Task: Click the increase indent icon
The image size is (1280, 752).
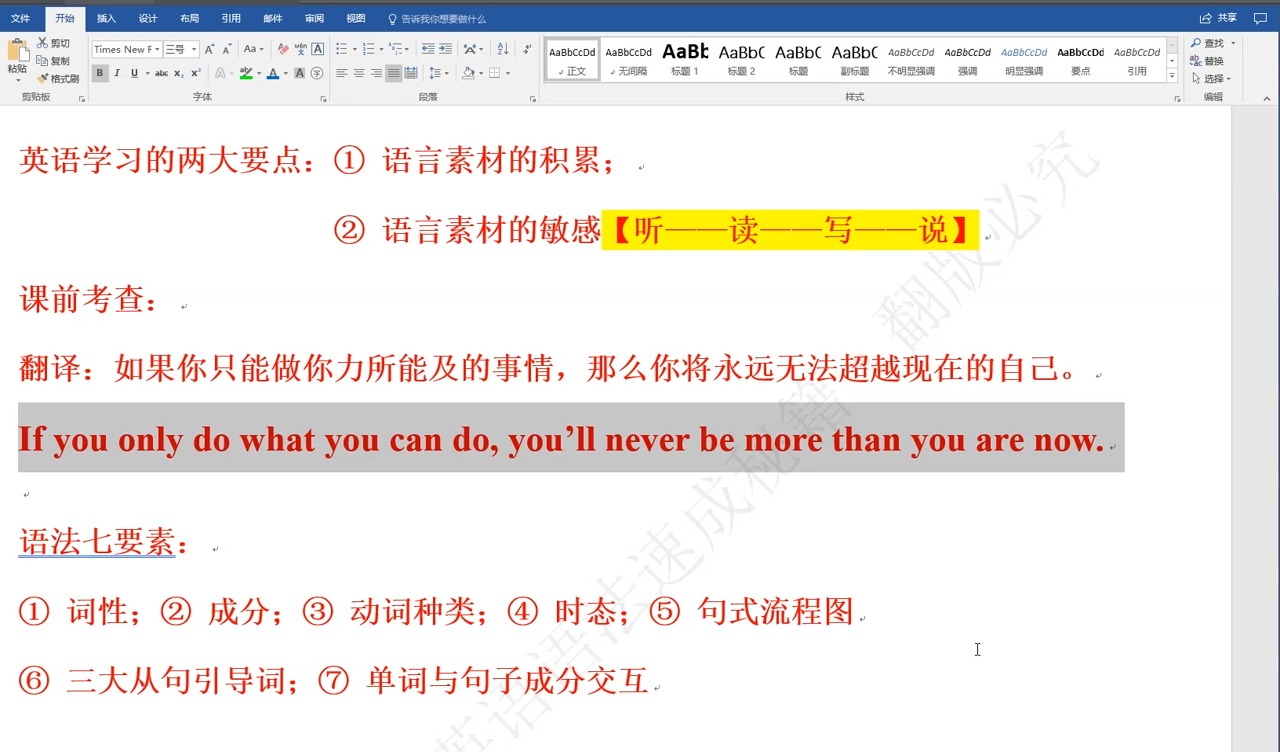Action: [445, 49]
